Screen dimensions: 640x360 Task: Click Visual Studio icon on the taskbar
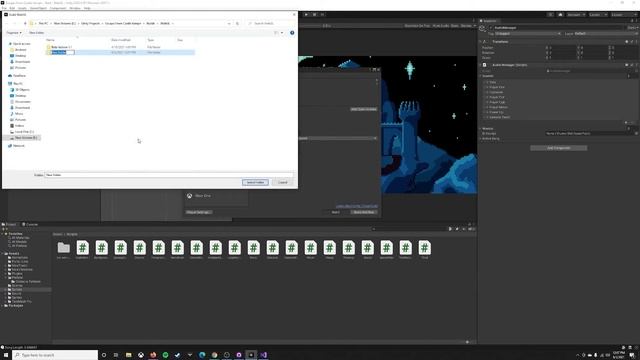point(263,355)
